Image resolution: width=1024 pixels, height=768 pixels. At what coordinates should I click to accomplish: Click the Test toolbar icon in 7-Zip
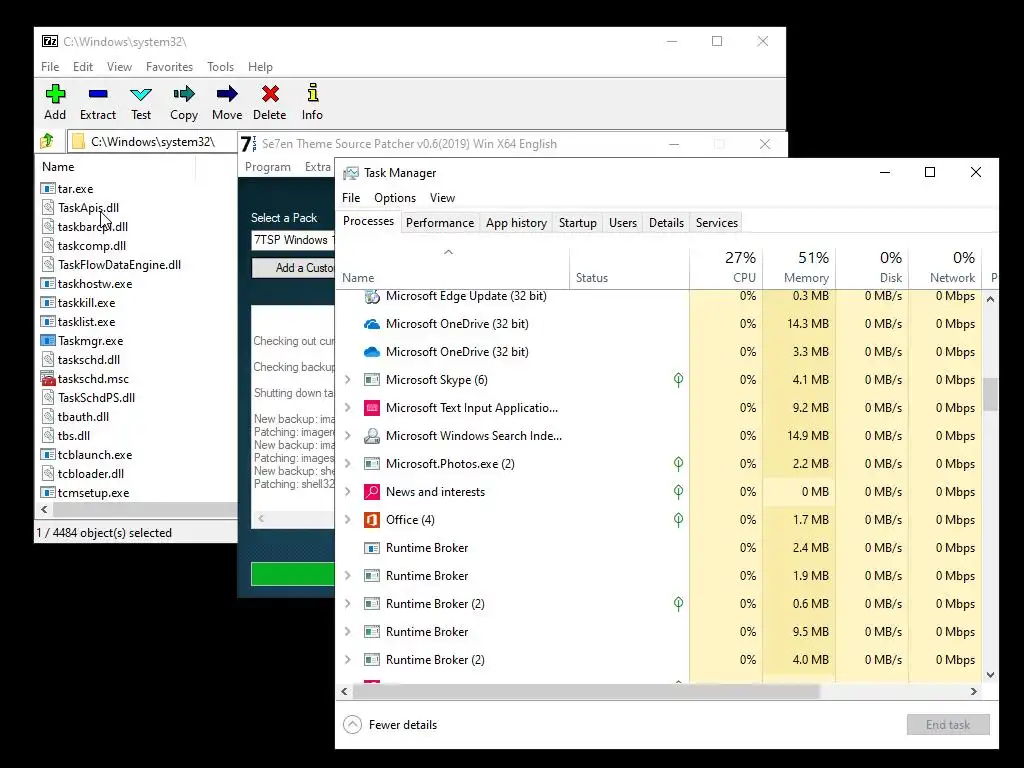click(140, 94)
